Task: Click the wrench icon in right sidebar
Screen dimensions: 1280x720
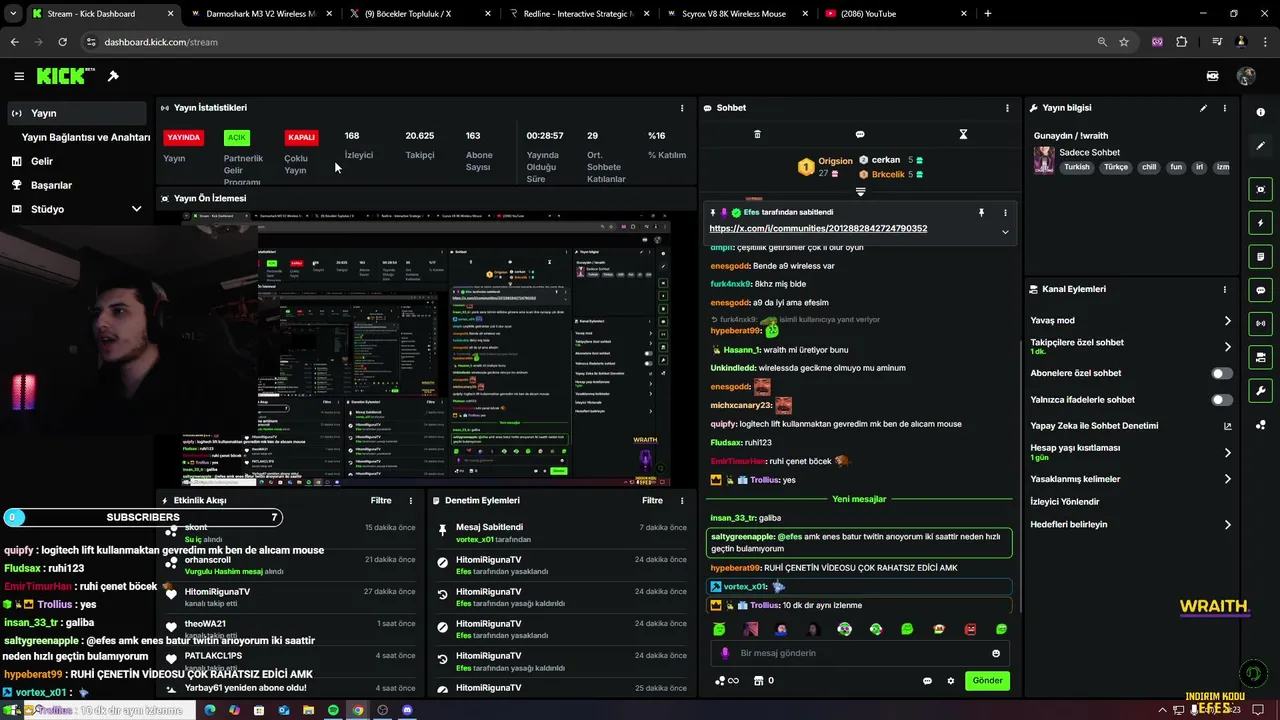Action: (1261, 391)
